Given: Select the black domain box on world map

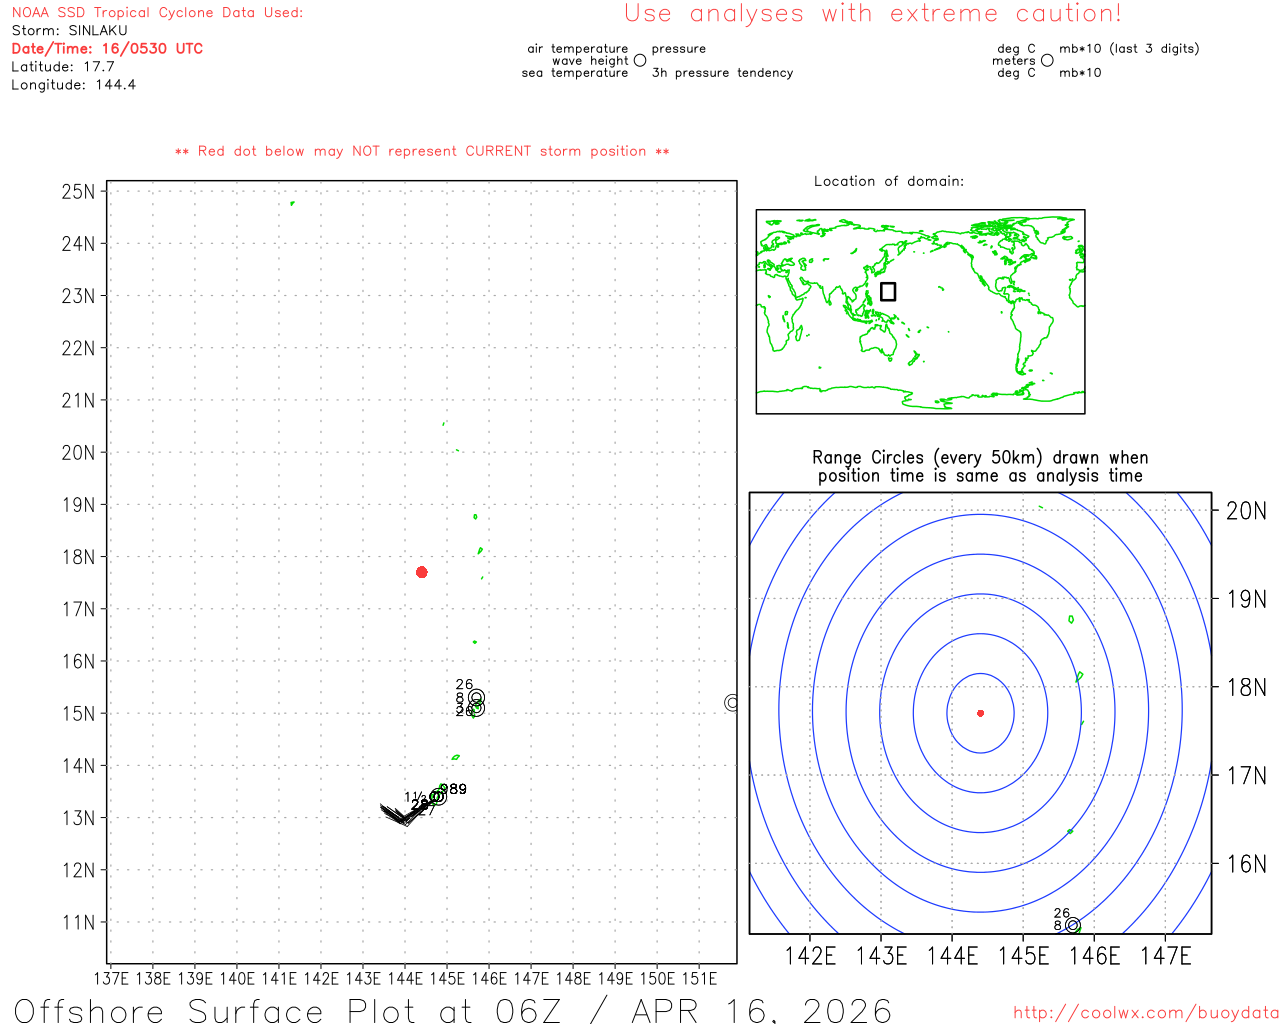Looking at the screenshot, I should point(888,291).
